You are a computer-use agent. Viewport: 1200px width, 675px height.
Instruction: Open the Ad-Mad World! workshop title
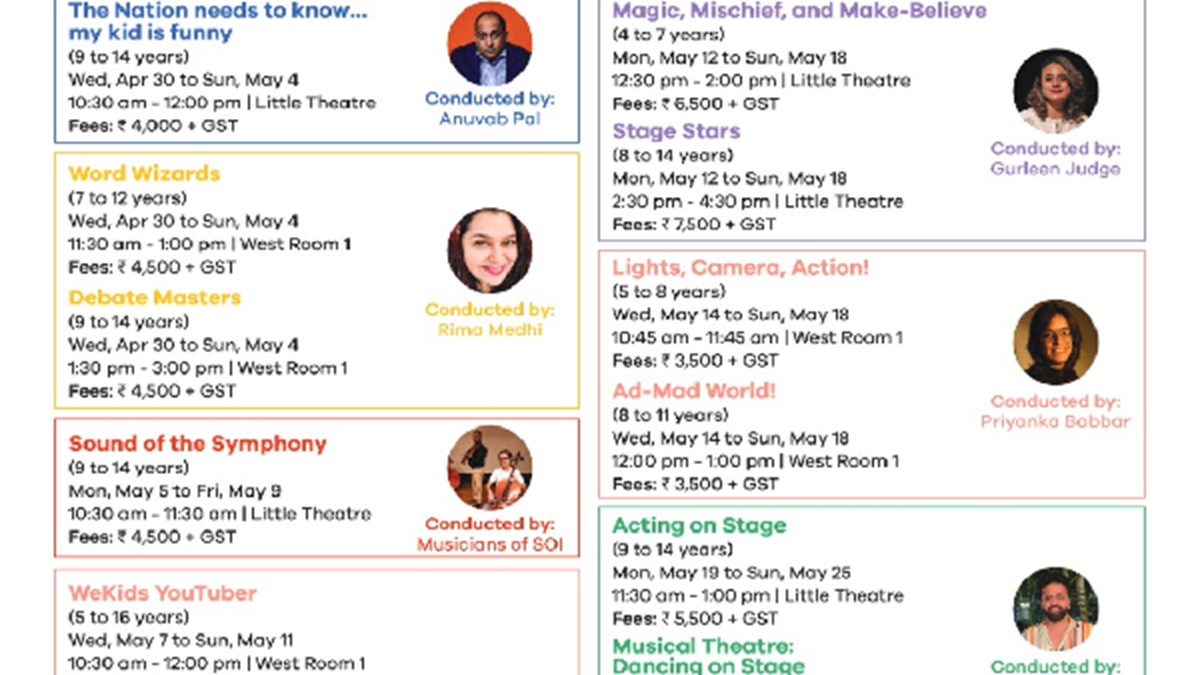(x=694, y=391)
